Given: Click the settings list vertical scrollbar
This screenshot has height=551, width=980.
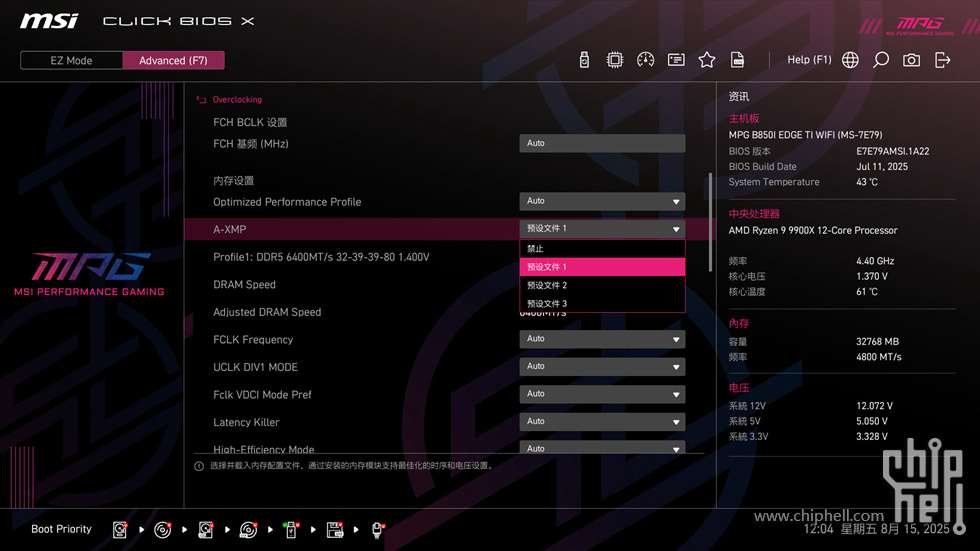Looking at the screenshot, I should (710, 222).
